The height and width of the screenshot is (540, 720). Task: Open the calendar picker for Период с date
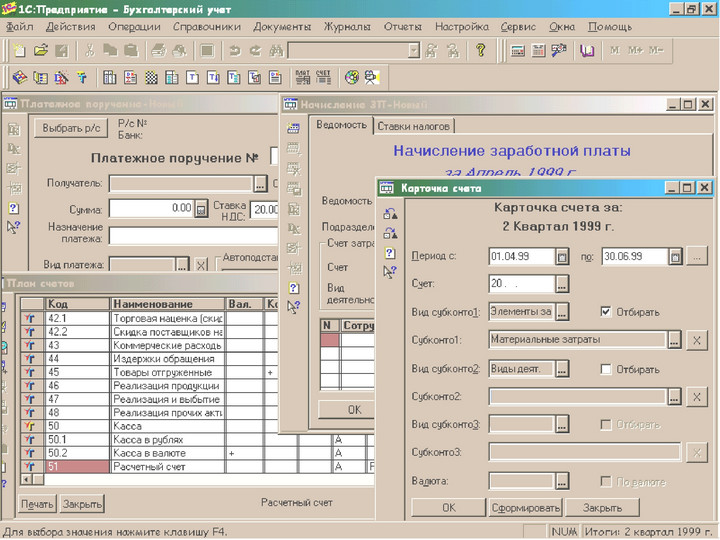tap(562, 256)
